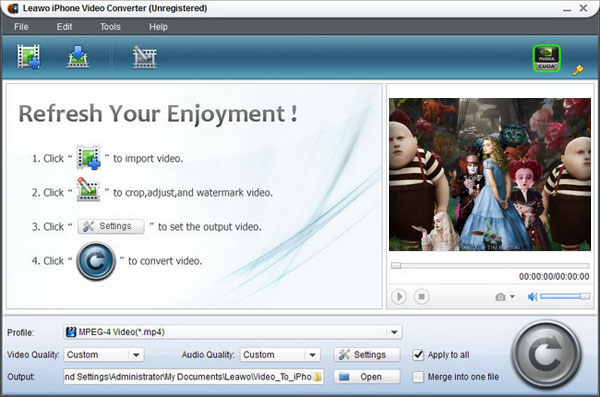Stop the preview playback
Screen dimensions: 600x397
421,296
